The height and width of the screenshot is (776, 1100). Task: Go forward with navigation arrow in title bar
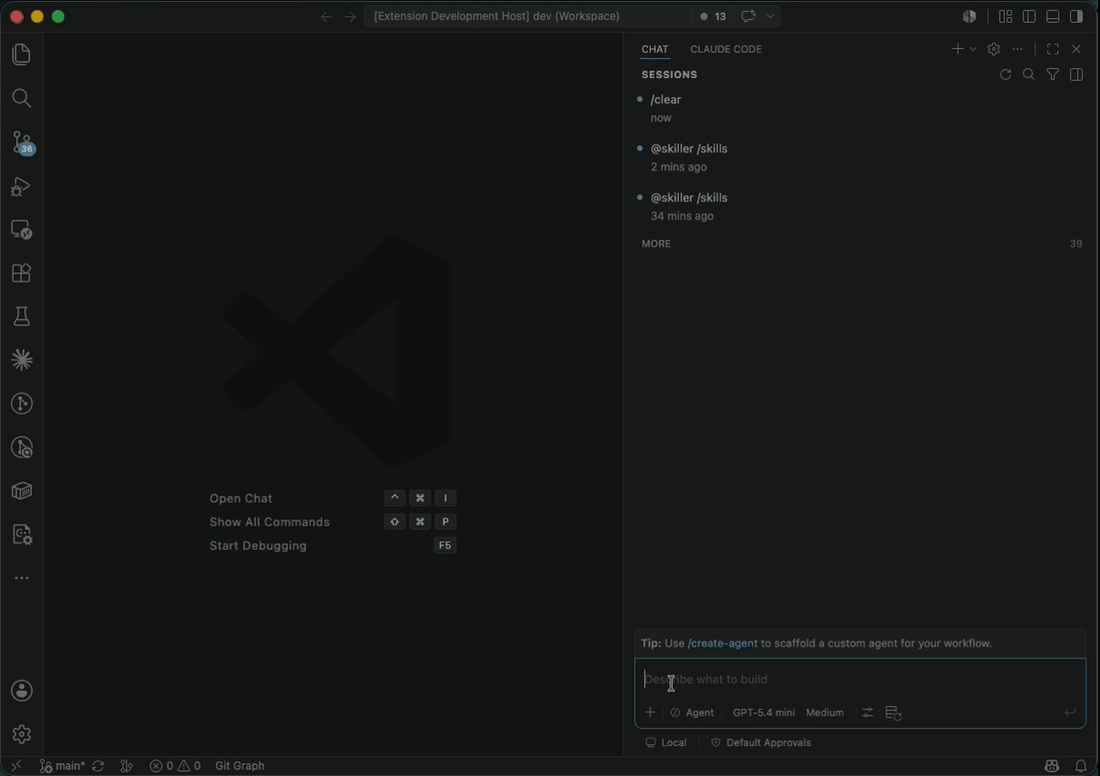click(350, 16)
